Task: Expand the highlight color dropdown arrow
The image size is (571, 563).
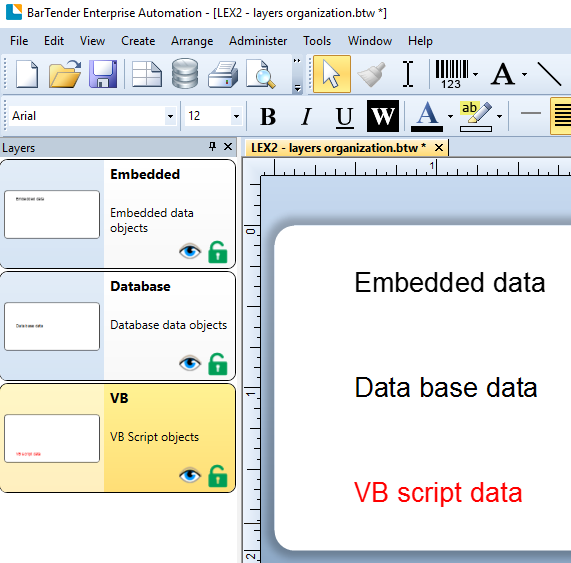Action: 500,117
